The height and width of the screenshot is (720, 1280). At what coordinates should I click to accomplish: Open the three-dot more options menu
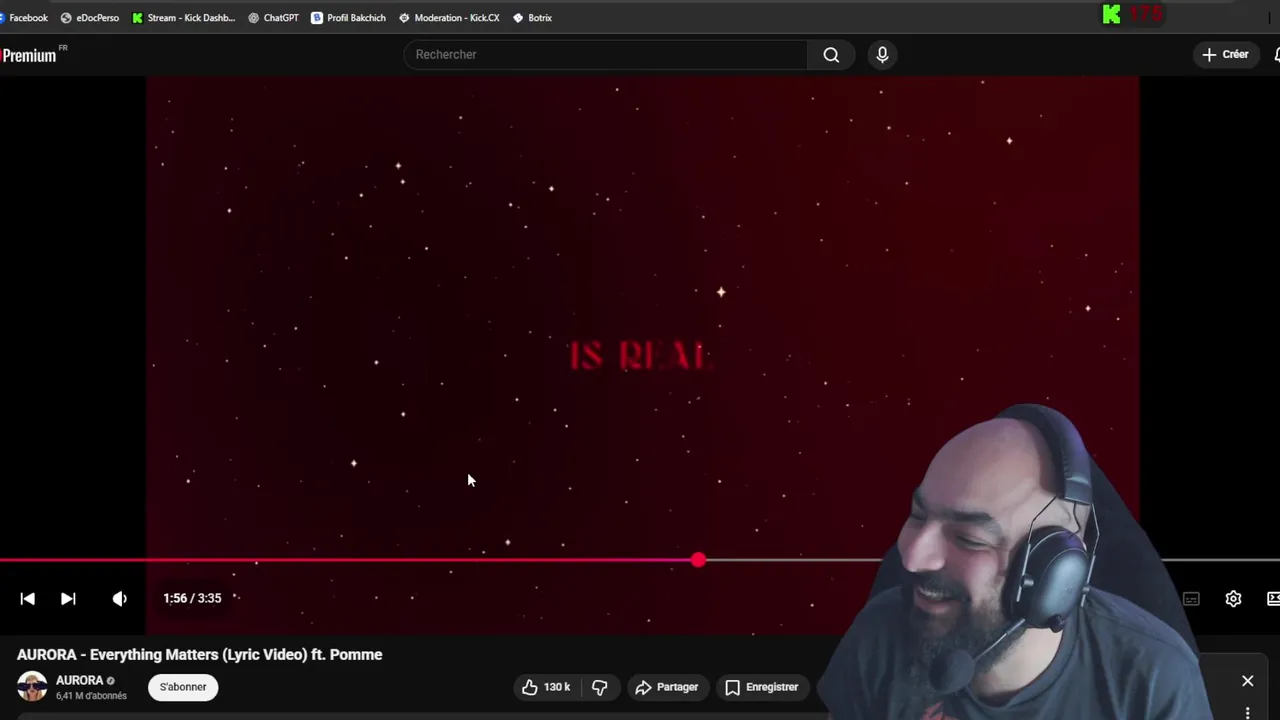coord(1247,713)
